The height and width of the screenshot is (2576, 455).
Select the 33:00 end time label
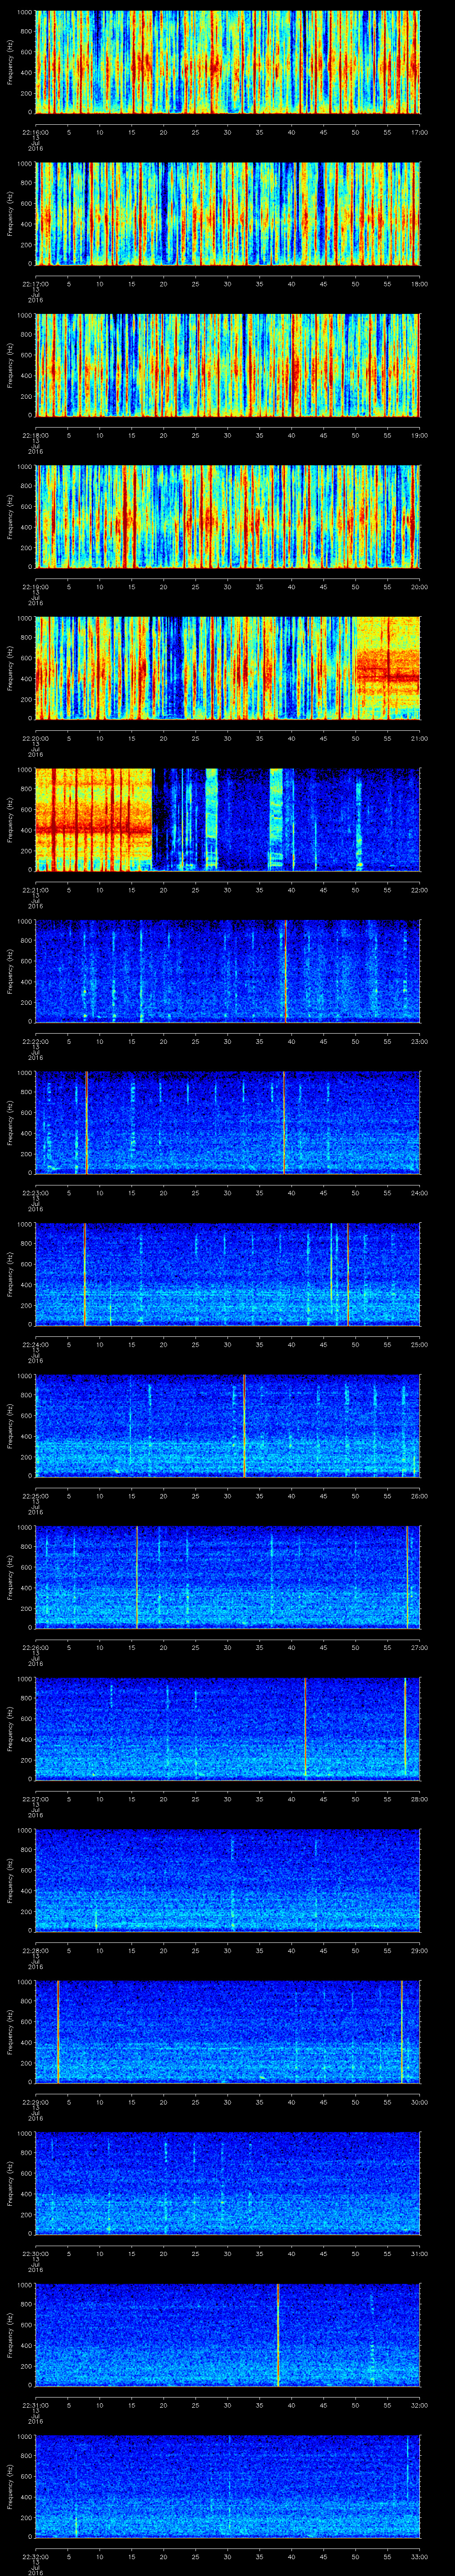(x=419, y=2556)
